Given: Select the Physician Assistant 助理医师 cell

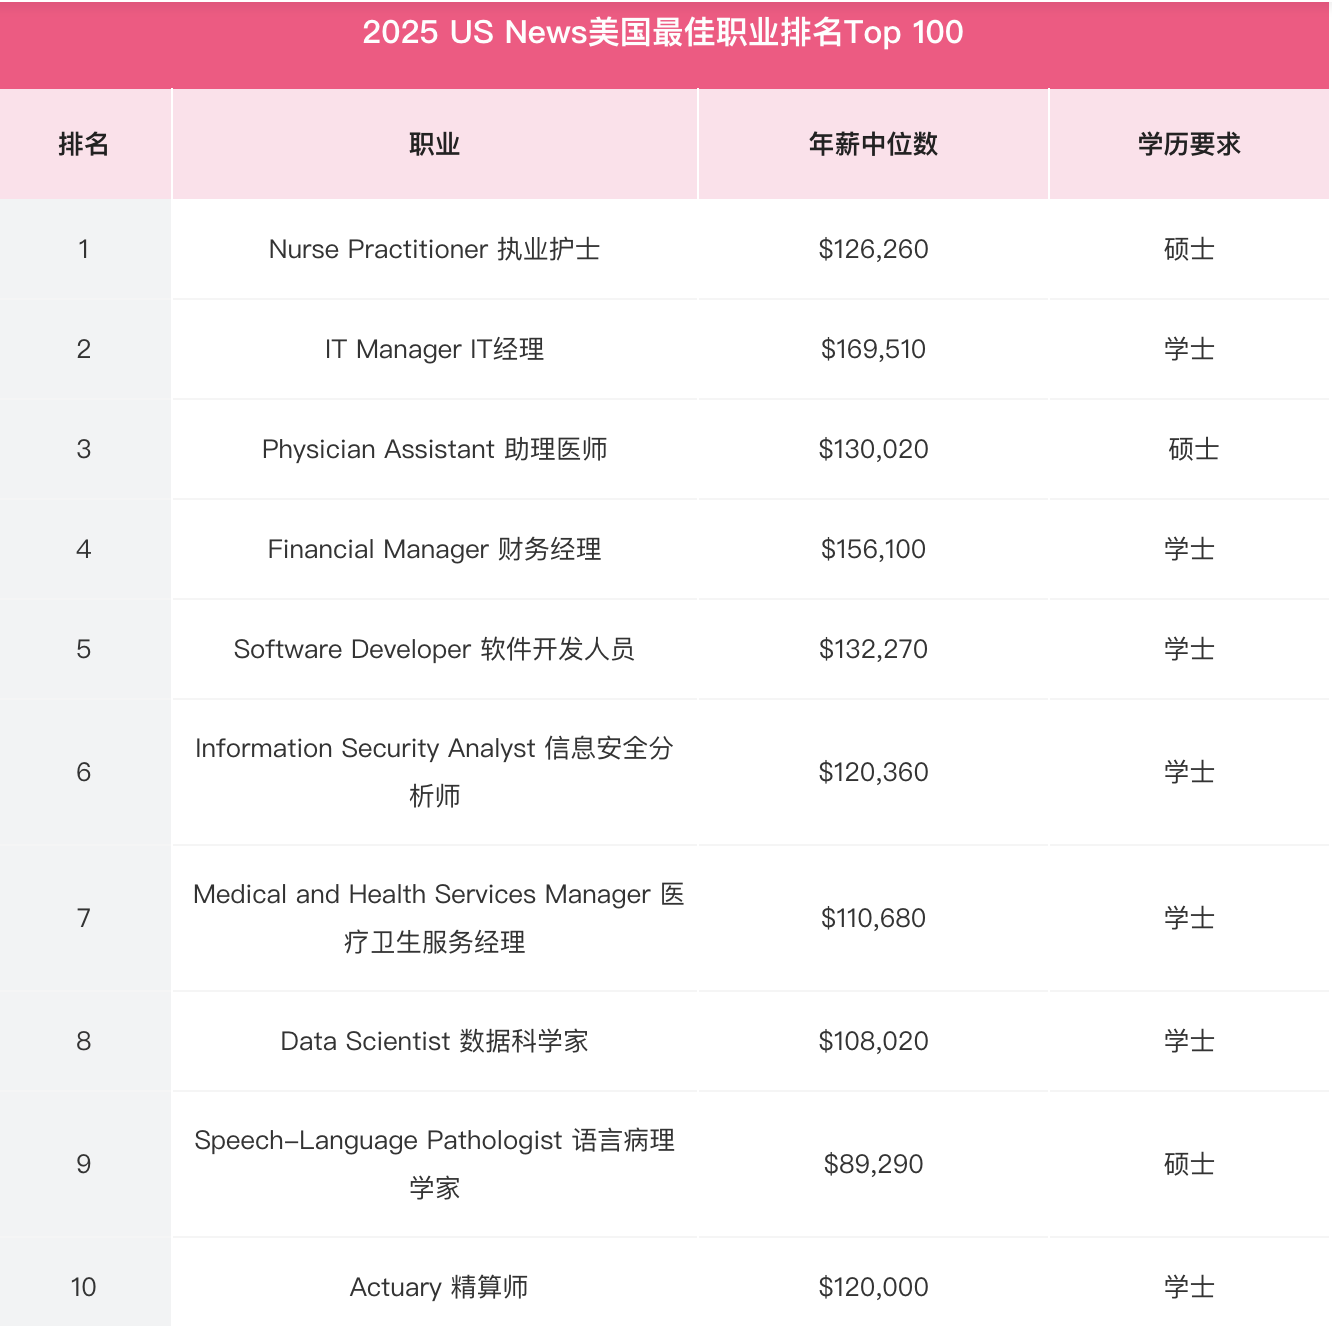Looking at the screenshot, I should pos(434,449).
